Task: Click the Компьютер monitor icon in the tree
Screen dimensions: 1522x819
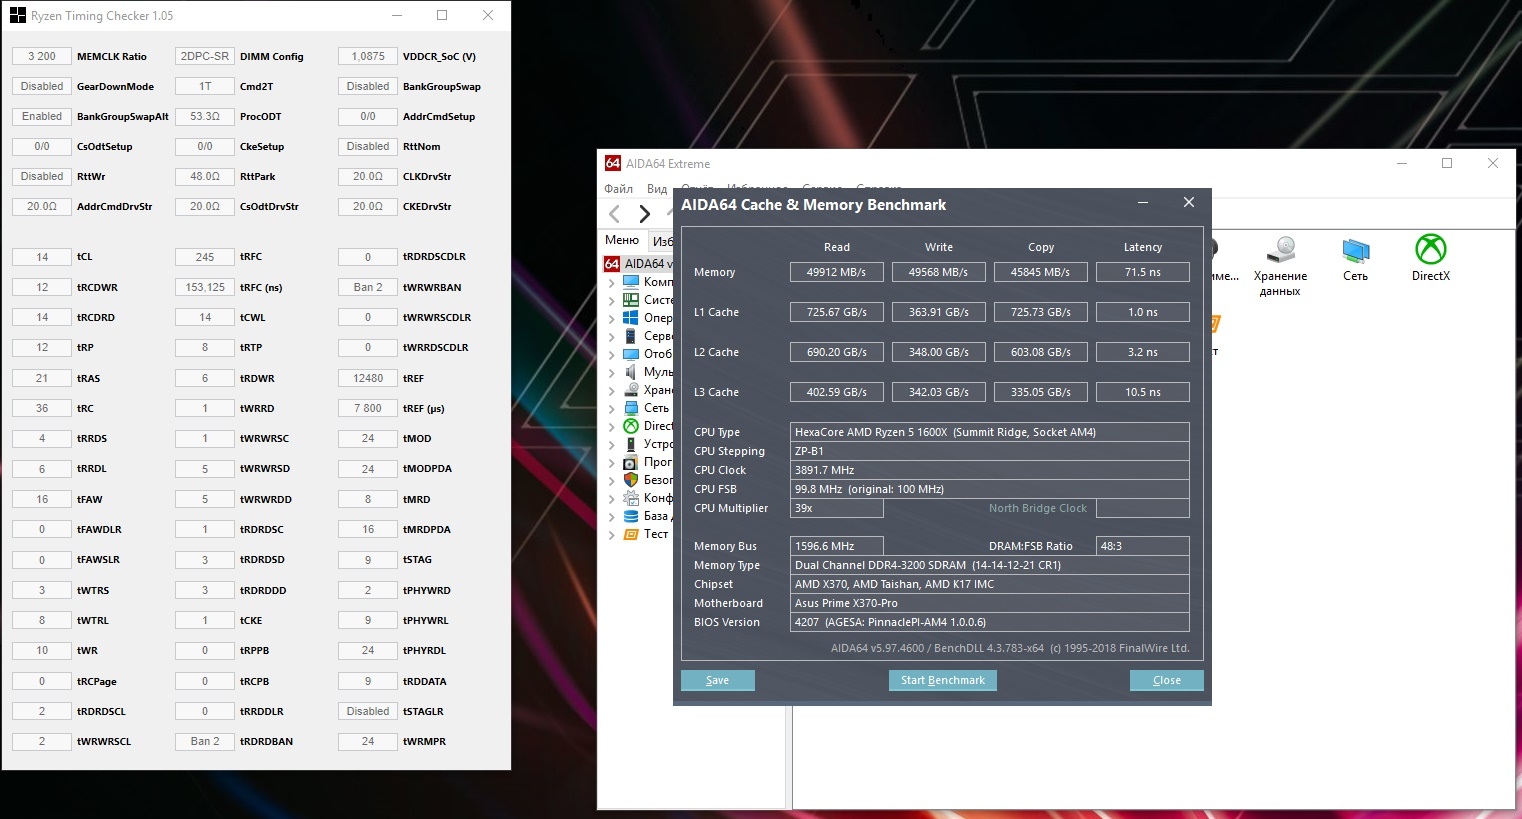Action: coord(631,282)
